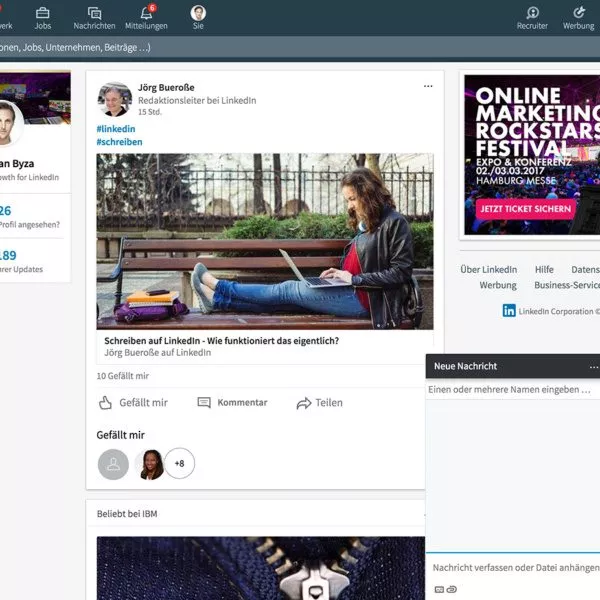Show the +8 more likers
This screenshot has height=600, width=600.
(x=179, y=463)
